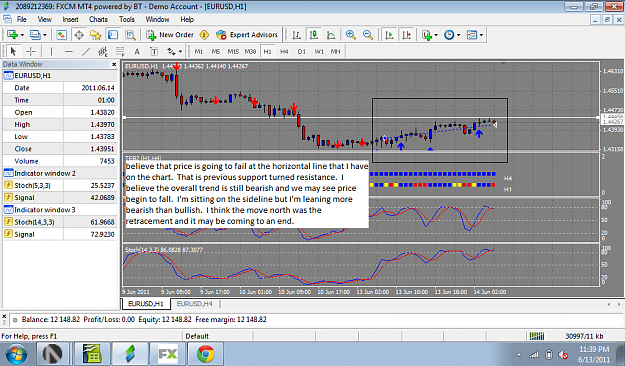Switch to W1 timeframe
The height and width of the screenshot is (366, 625).
319,51
